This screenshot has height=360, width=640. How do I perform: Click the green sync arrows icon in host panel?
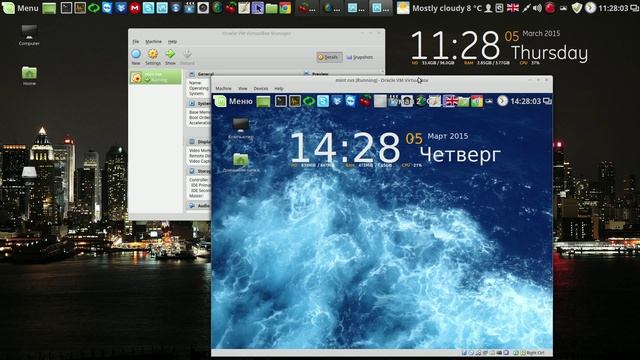(x=93, y=8)
